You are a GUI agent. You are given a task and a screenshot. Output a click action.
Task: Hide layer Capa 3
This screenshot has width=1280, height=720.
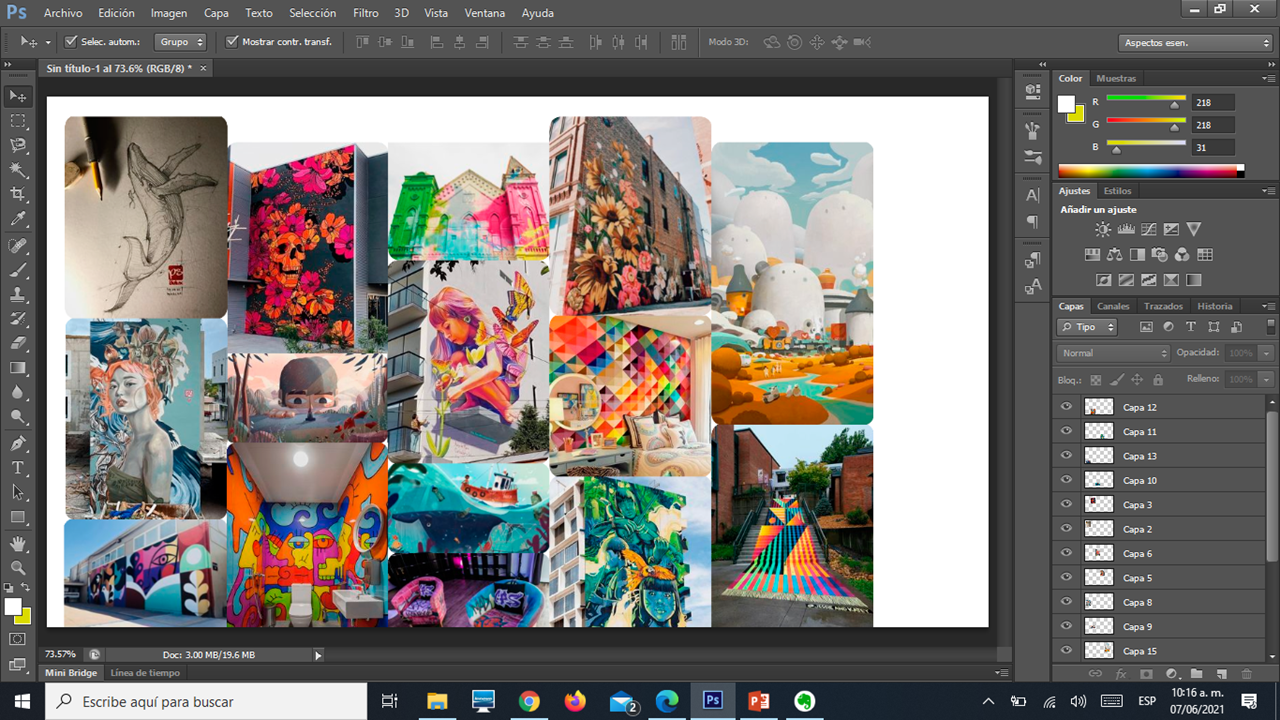pos(1066,504)
